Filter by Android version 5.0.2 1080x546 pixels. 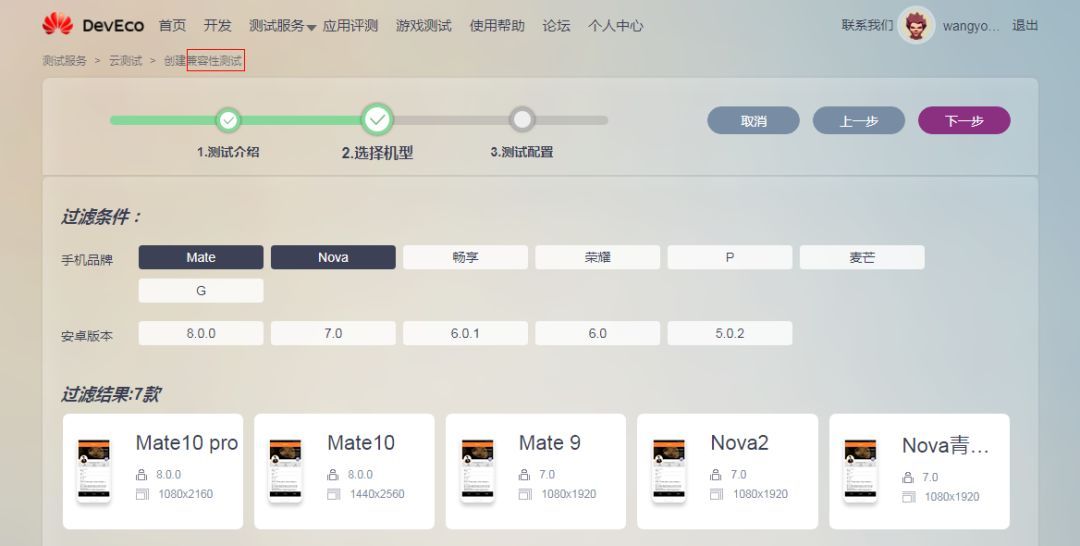point(730,333)
